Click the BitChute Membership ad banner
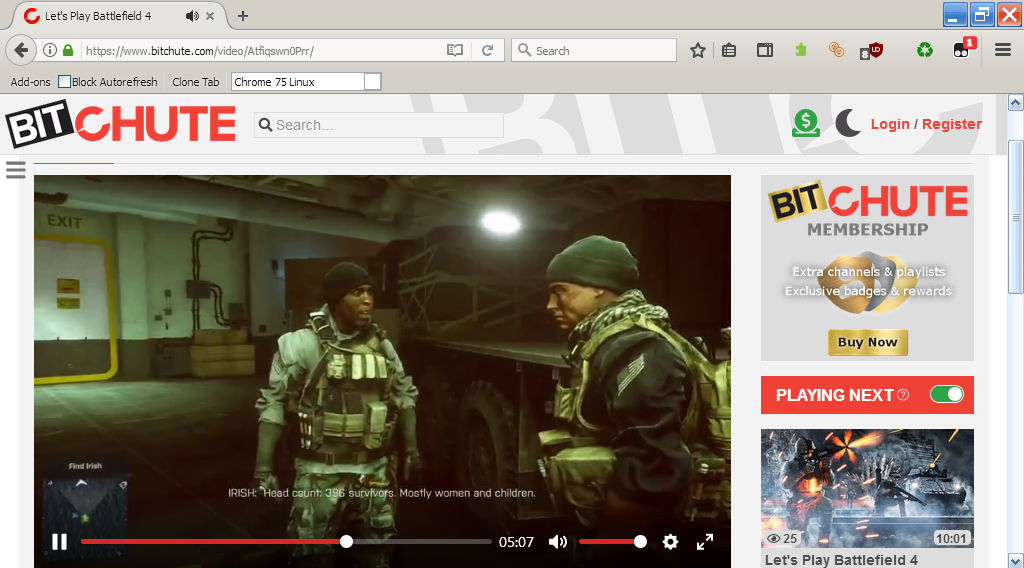Image resolution: width=1024 pixels, height=568 pixels. (867, 268)
